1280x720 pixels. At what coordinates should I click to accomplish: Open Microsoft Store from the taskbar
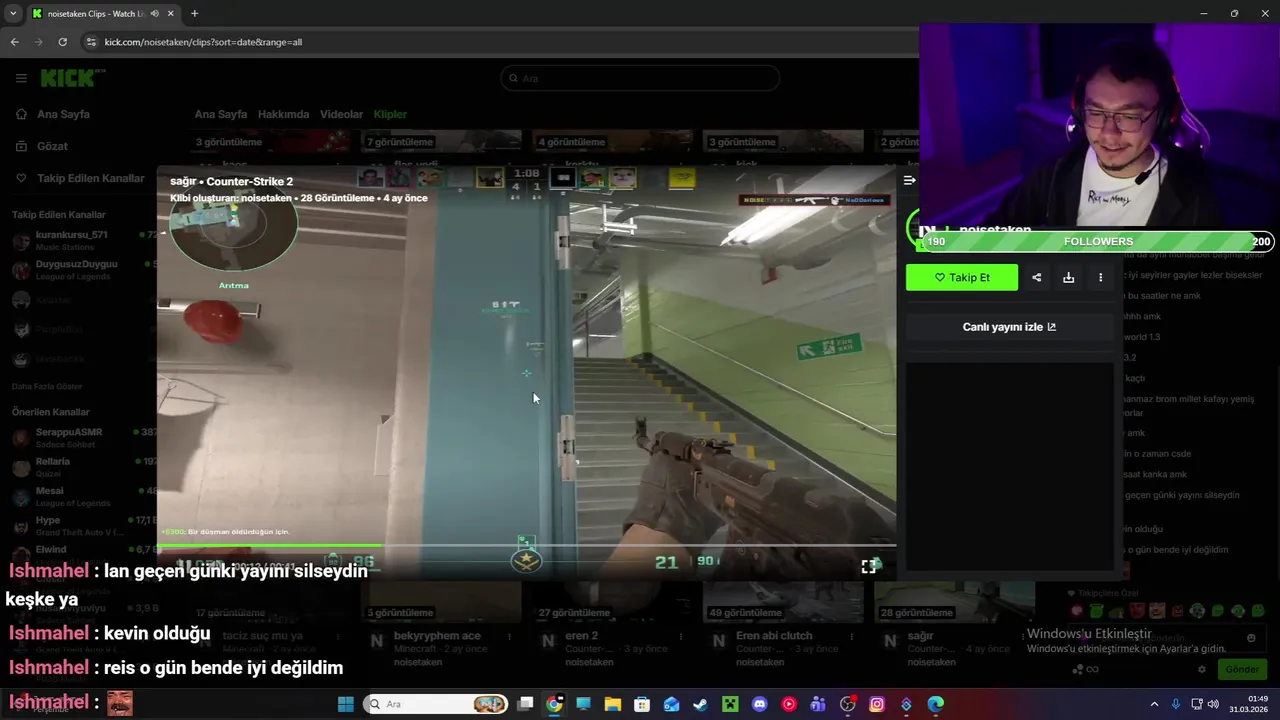tap(642, 704)
